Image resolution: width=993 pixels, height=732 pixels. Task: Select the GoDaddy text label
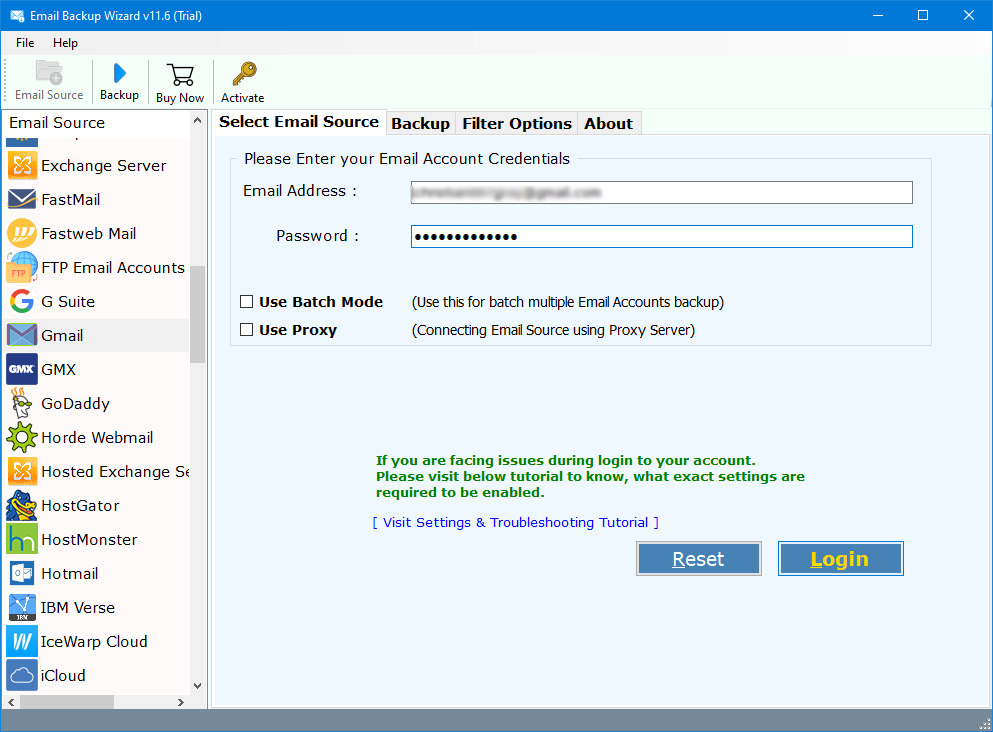pyautogui.click(x=75, y=403)
